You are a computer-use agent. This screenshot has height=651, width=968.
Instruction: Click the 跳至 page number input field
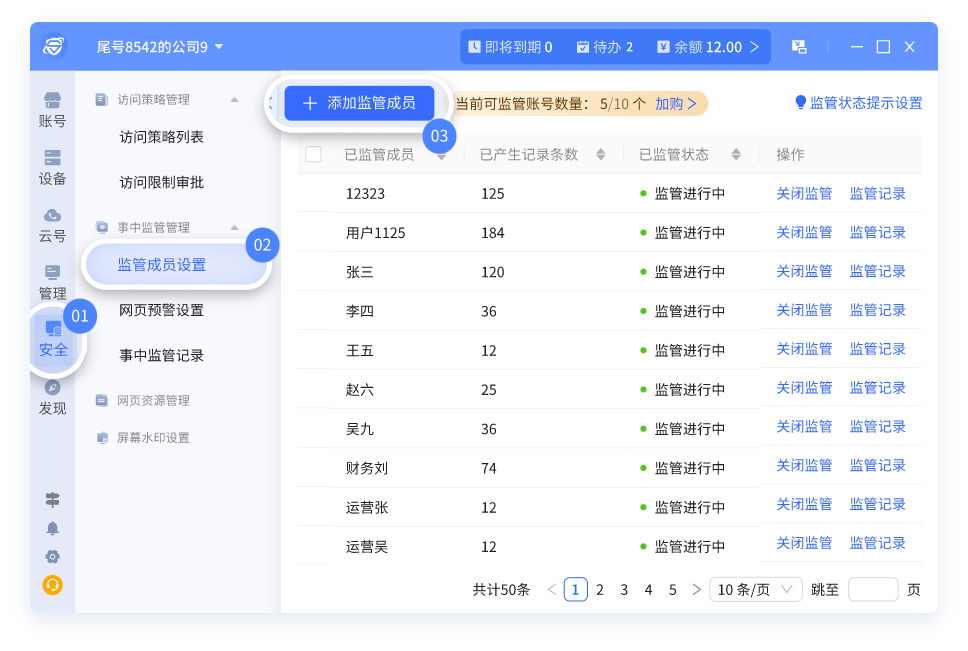(x=872, y=590)
